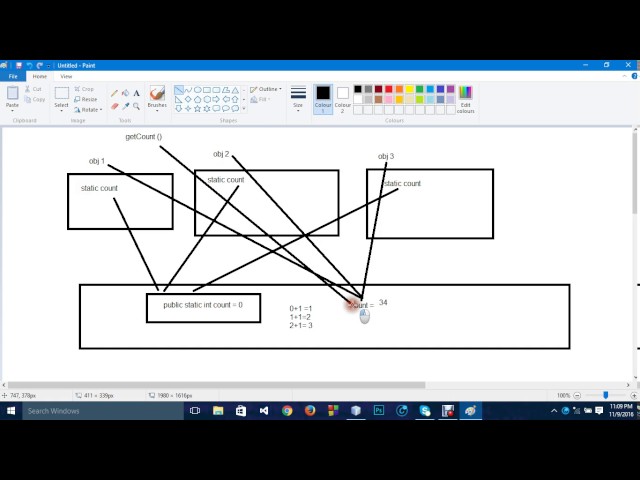Open Paint Help question mark icon
Viewport: 640px width, 480px height.
pos(635,76)
